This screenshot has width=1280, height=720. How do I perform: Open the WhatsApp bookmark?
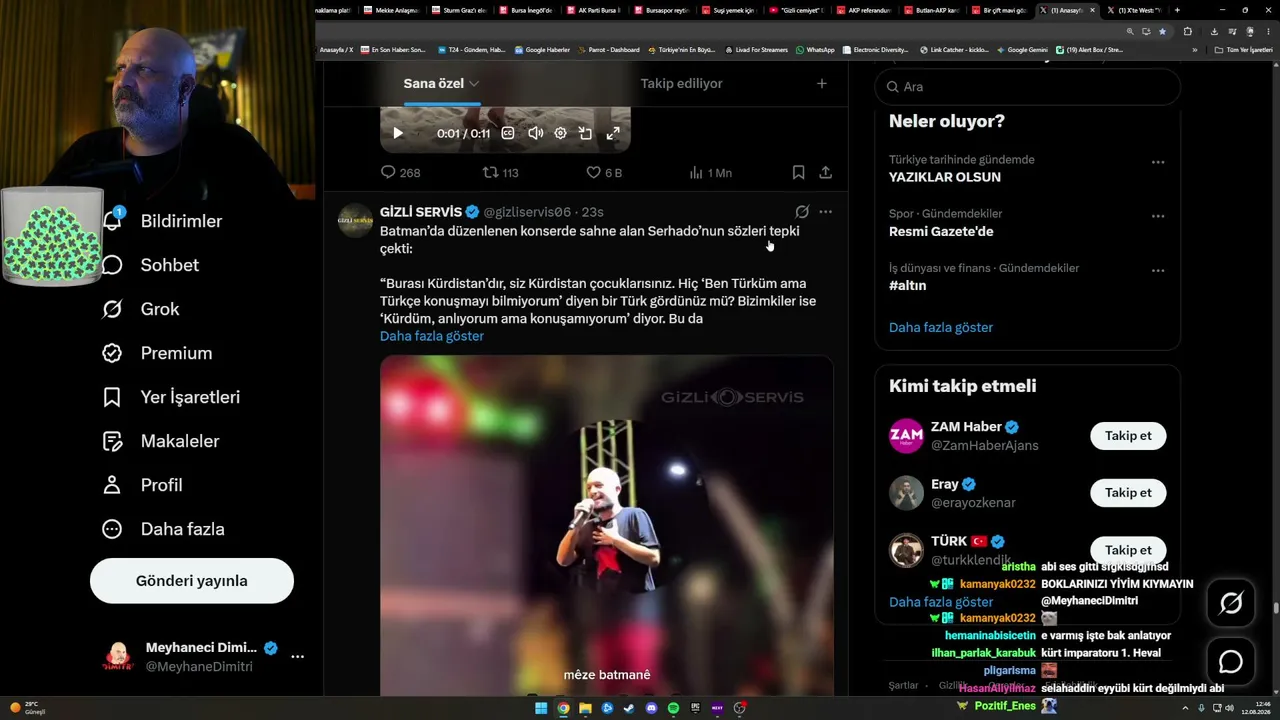click(815, 50)
